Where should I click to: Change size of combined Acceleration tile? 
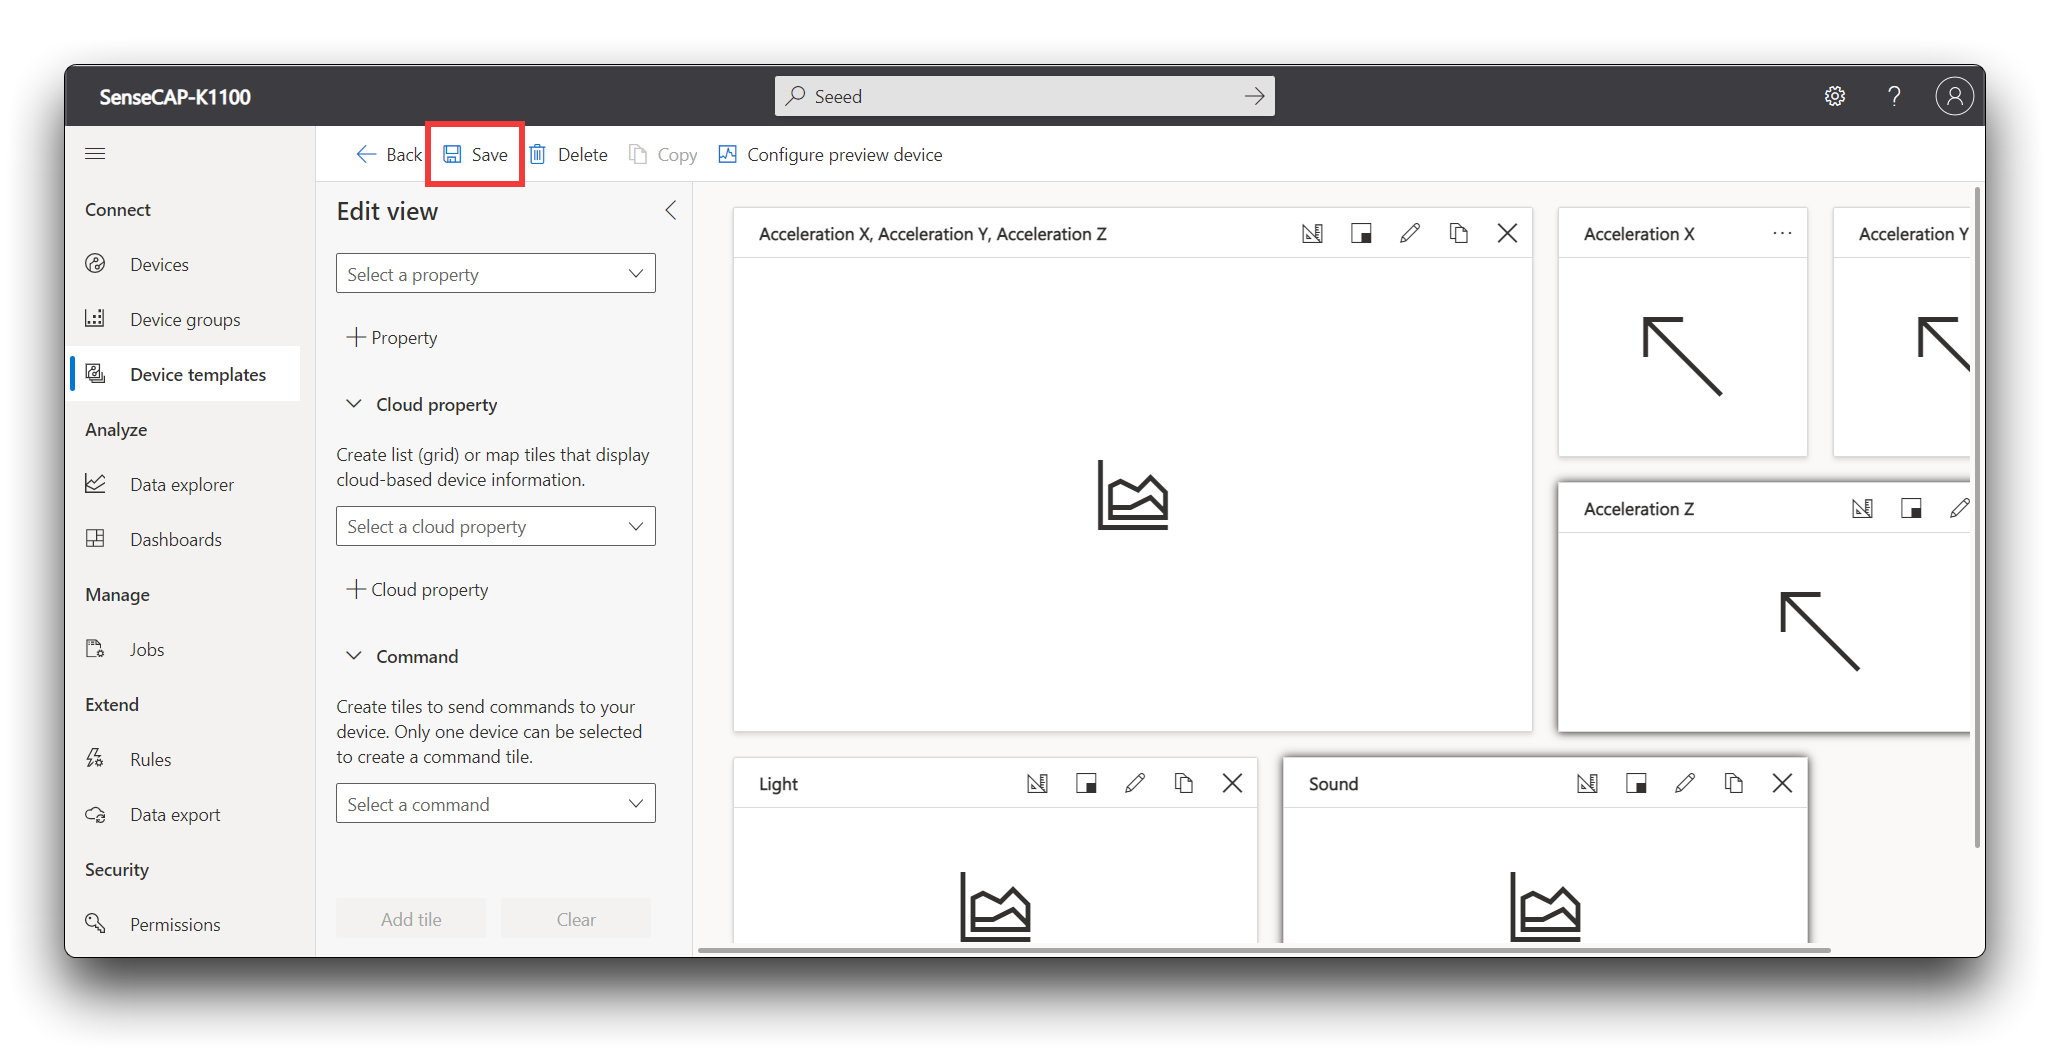[1361, 233]
